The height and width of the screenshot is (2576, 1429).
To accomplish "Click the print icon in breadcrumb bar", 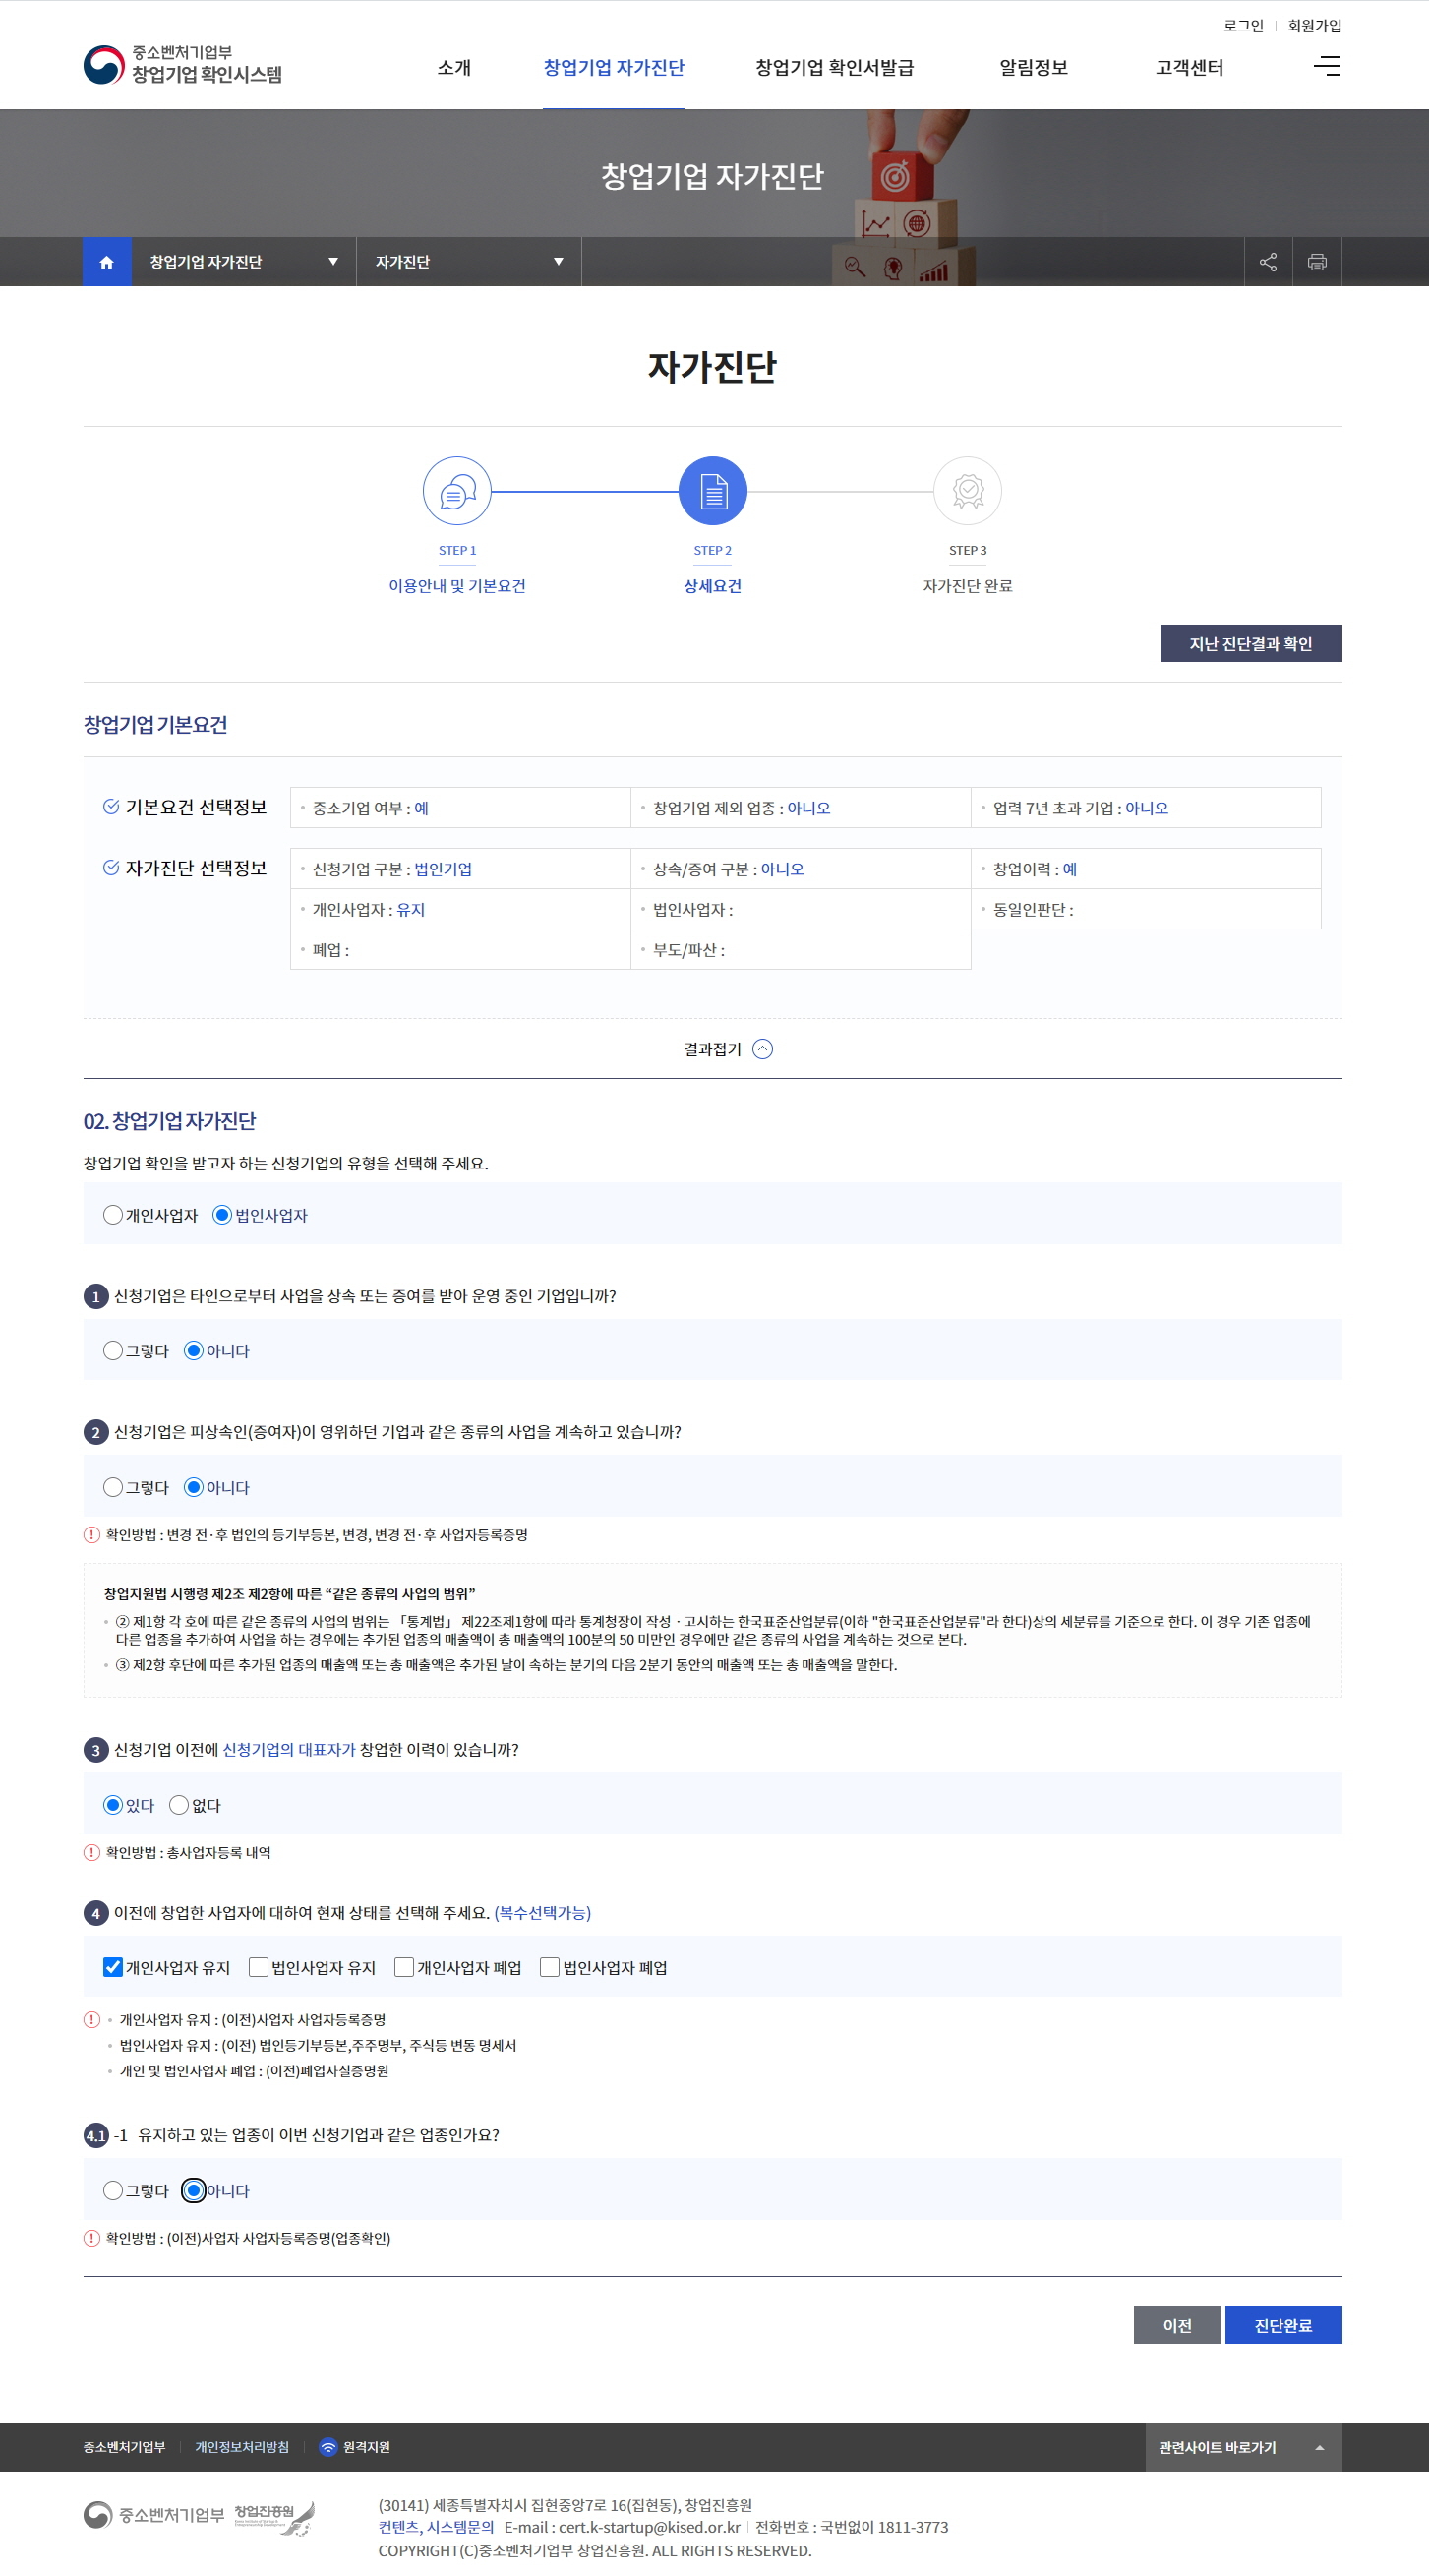I will point(1317,262).
